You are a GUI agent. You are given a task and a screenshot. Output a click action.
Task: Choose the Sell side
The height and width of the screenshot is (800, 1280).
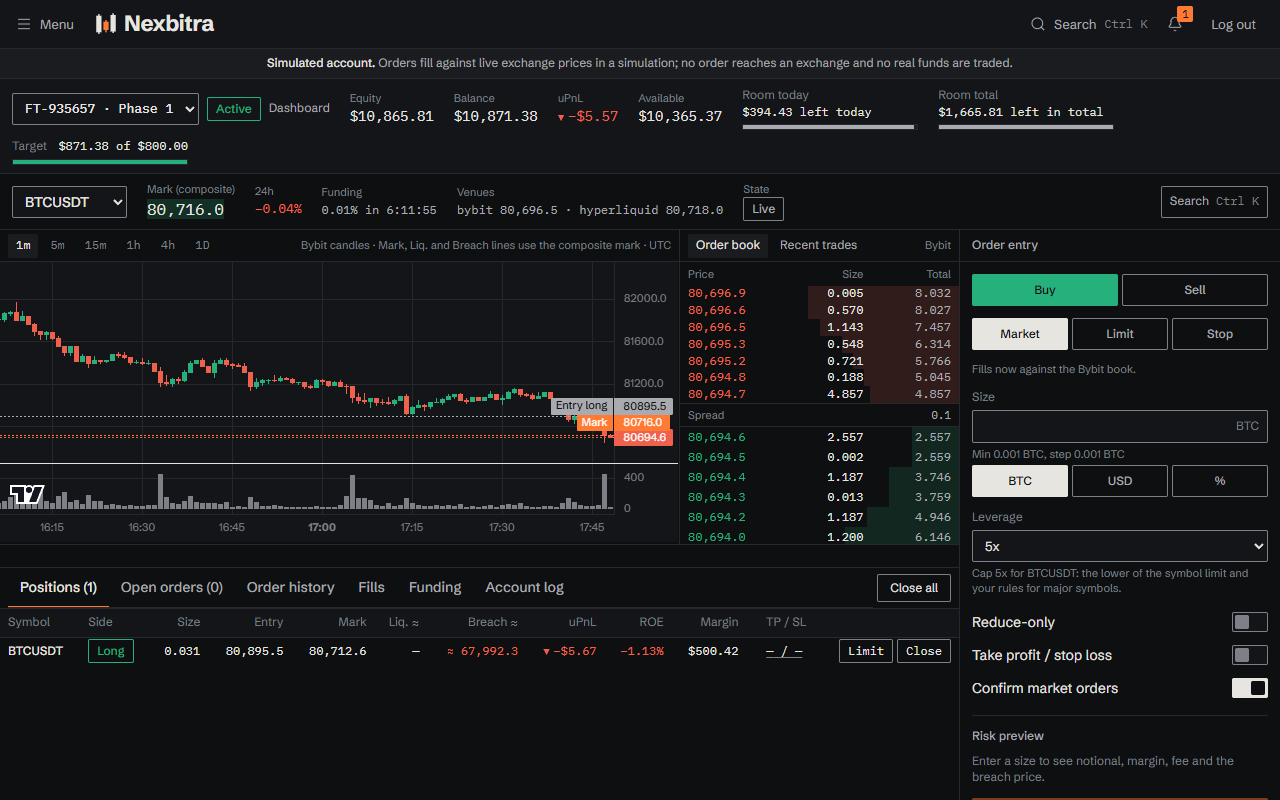coord(1195,290)
